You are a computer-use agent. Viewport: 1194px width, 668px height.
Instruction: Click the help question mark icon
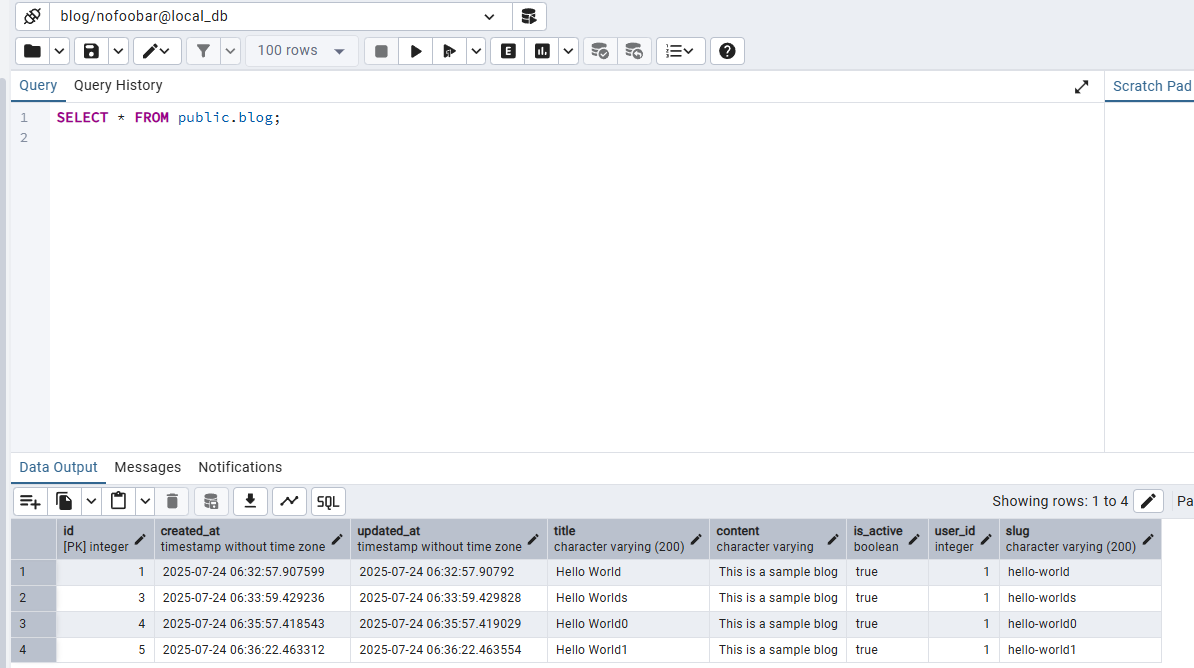tap(727, 51)
